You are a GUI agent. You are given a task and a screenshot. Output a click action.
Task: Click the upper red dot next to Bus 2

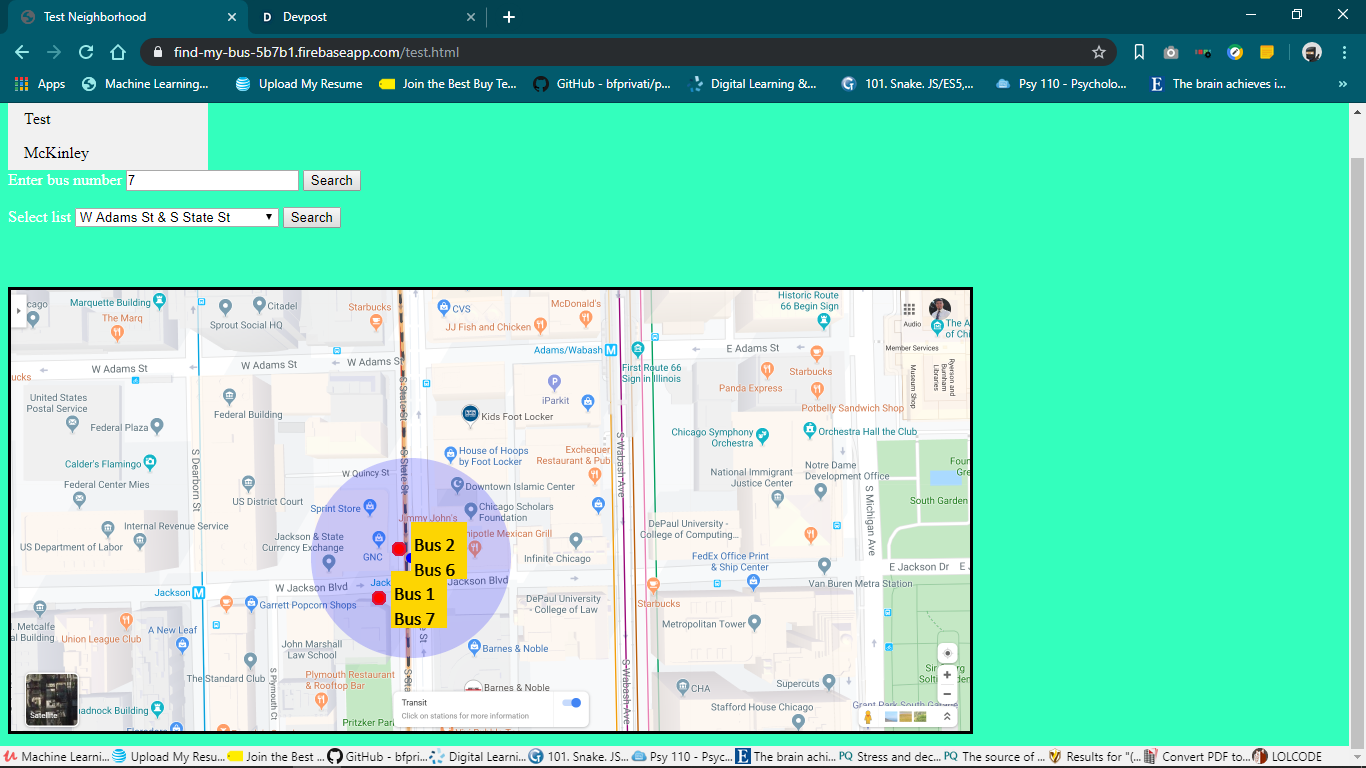[x=399, y=549]
